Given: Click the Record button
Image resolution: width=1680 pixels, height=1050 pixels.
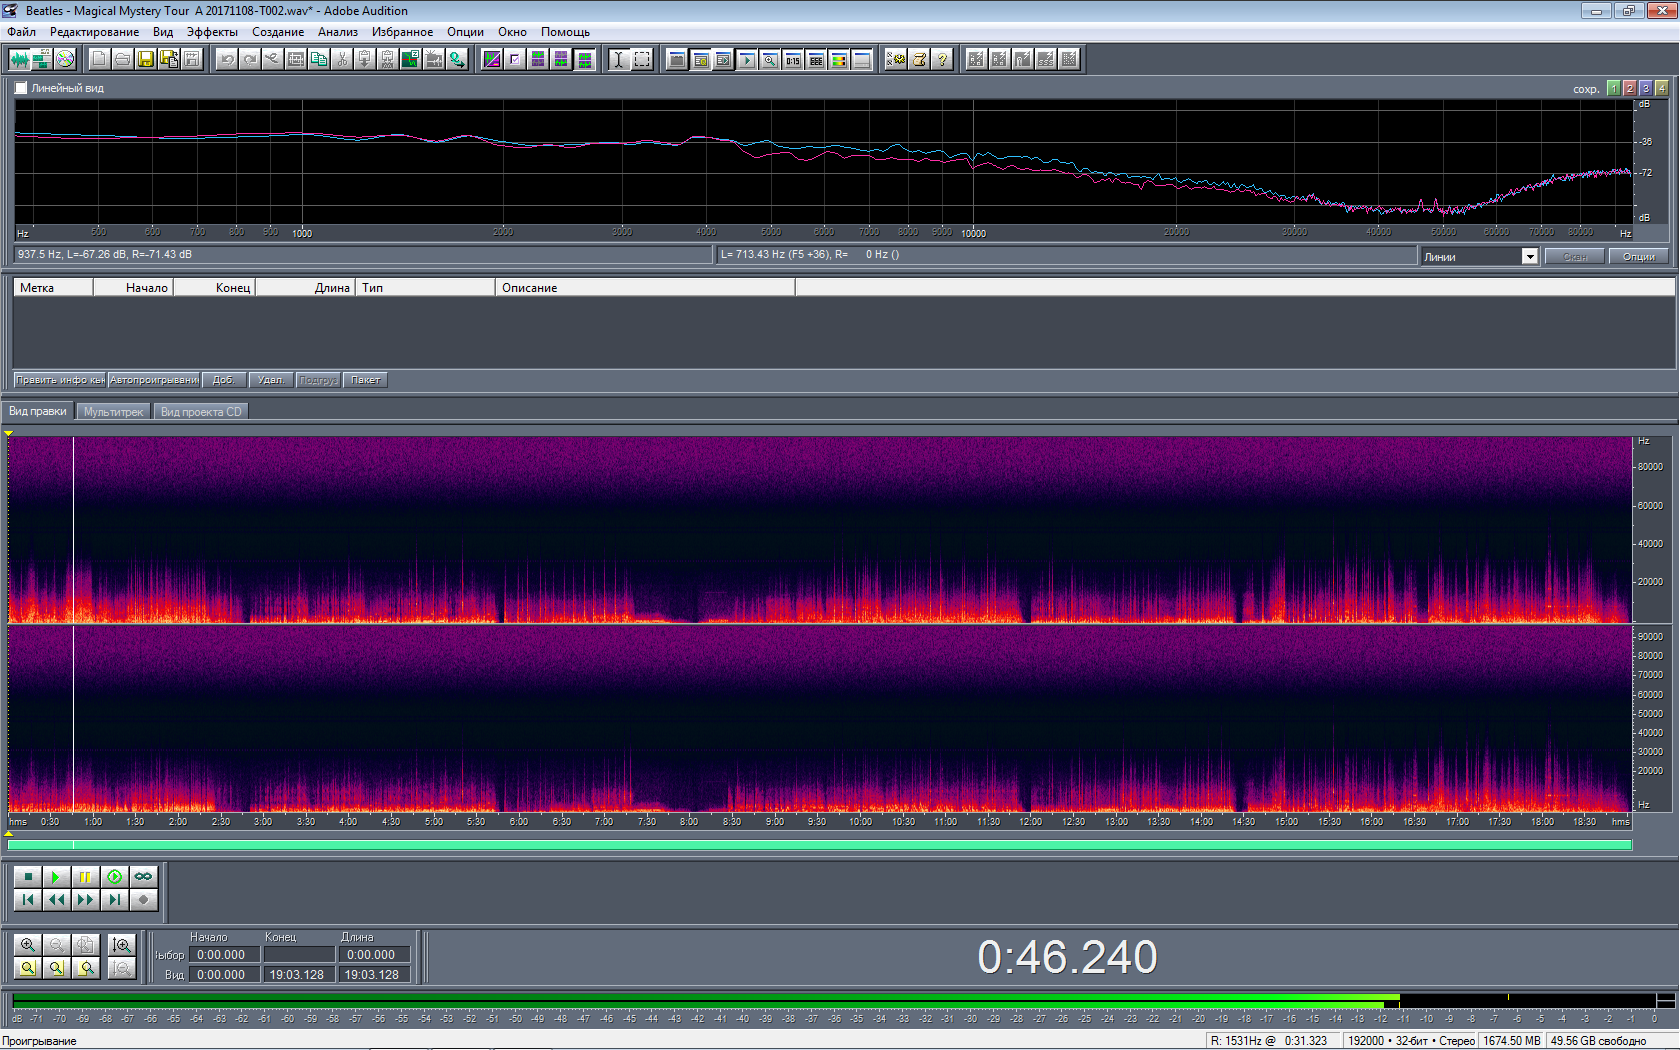Looking at the screenshot, I should (144, 900).
